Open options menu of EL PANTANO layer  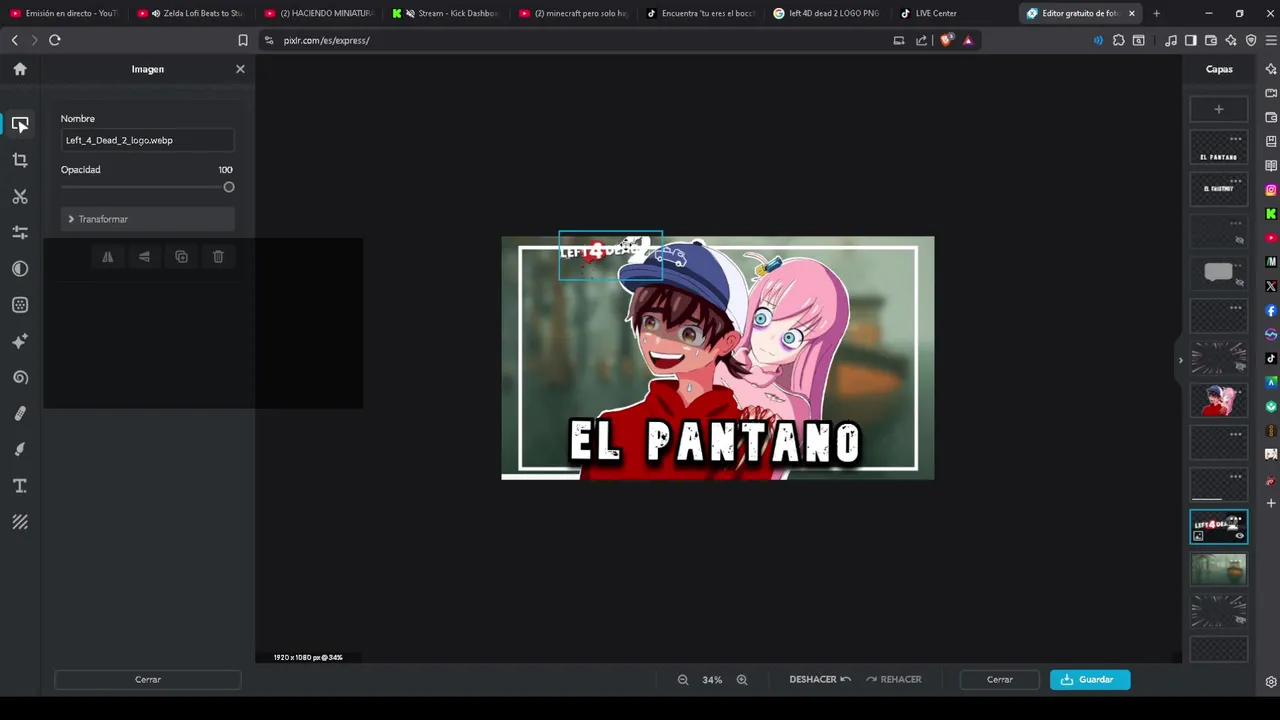coord(1236,139)
